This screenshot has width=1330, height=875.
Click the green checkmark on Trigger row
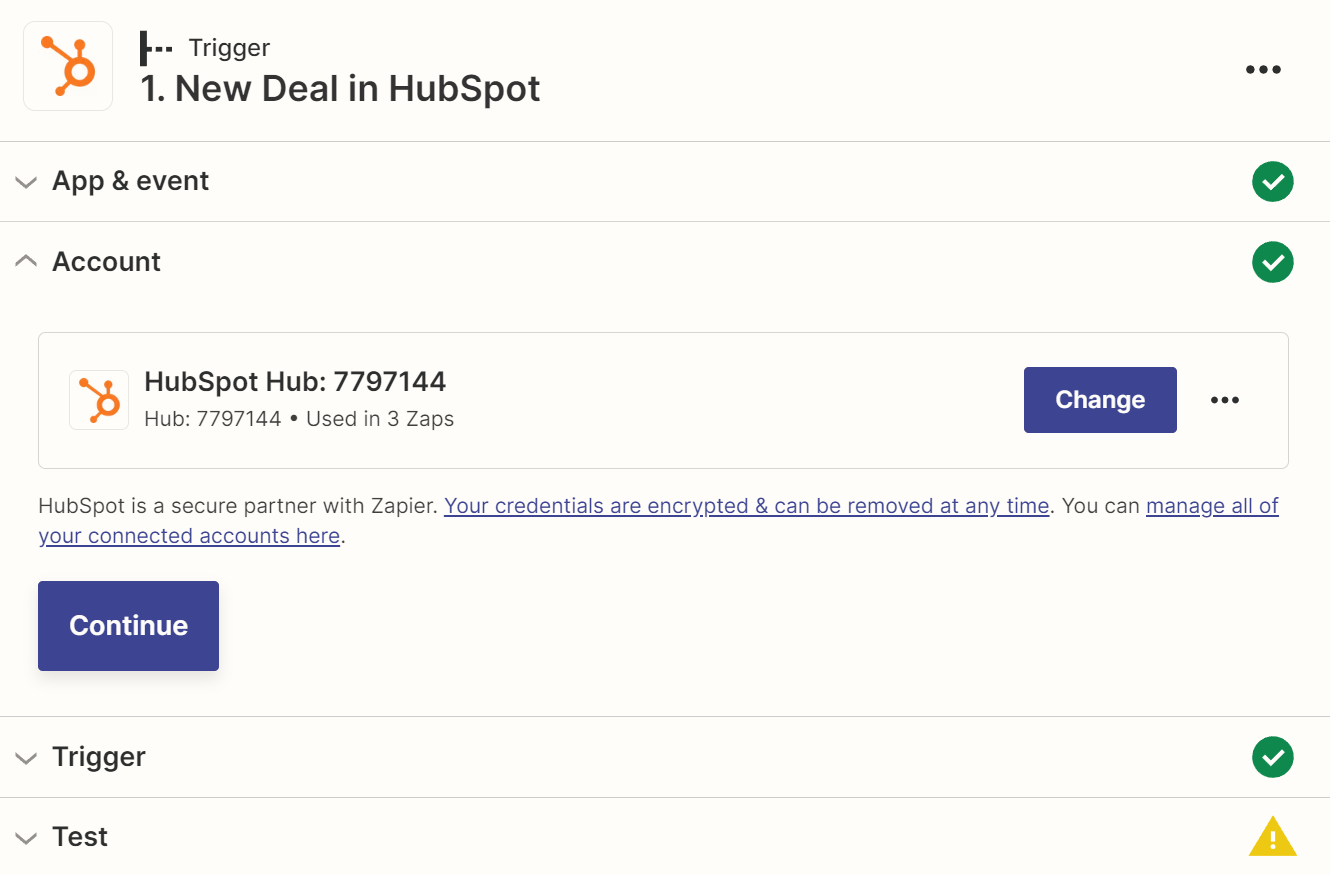pos(1273,757)
